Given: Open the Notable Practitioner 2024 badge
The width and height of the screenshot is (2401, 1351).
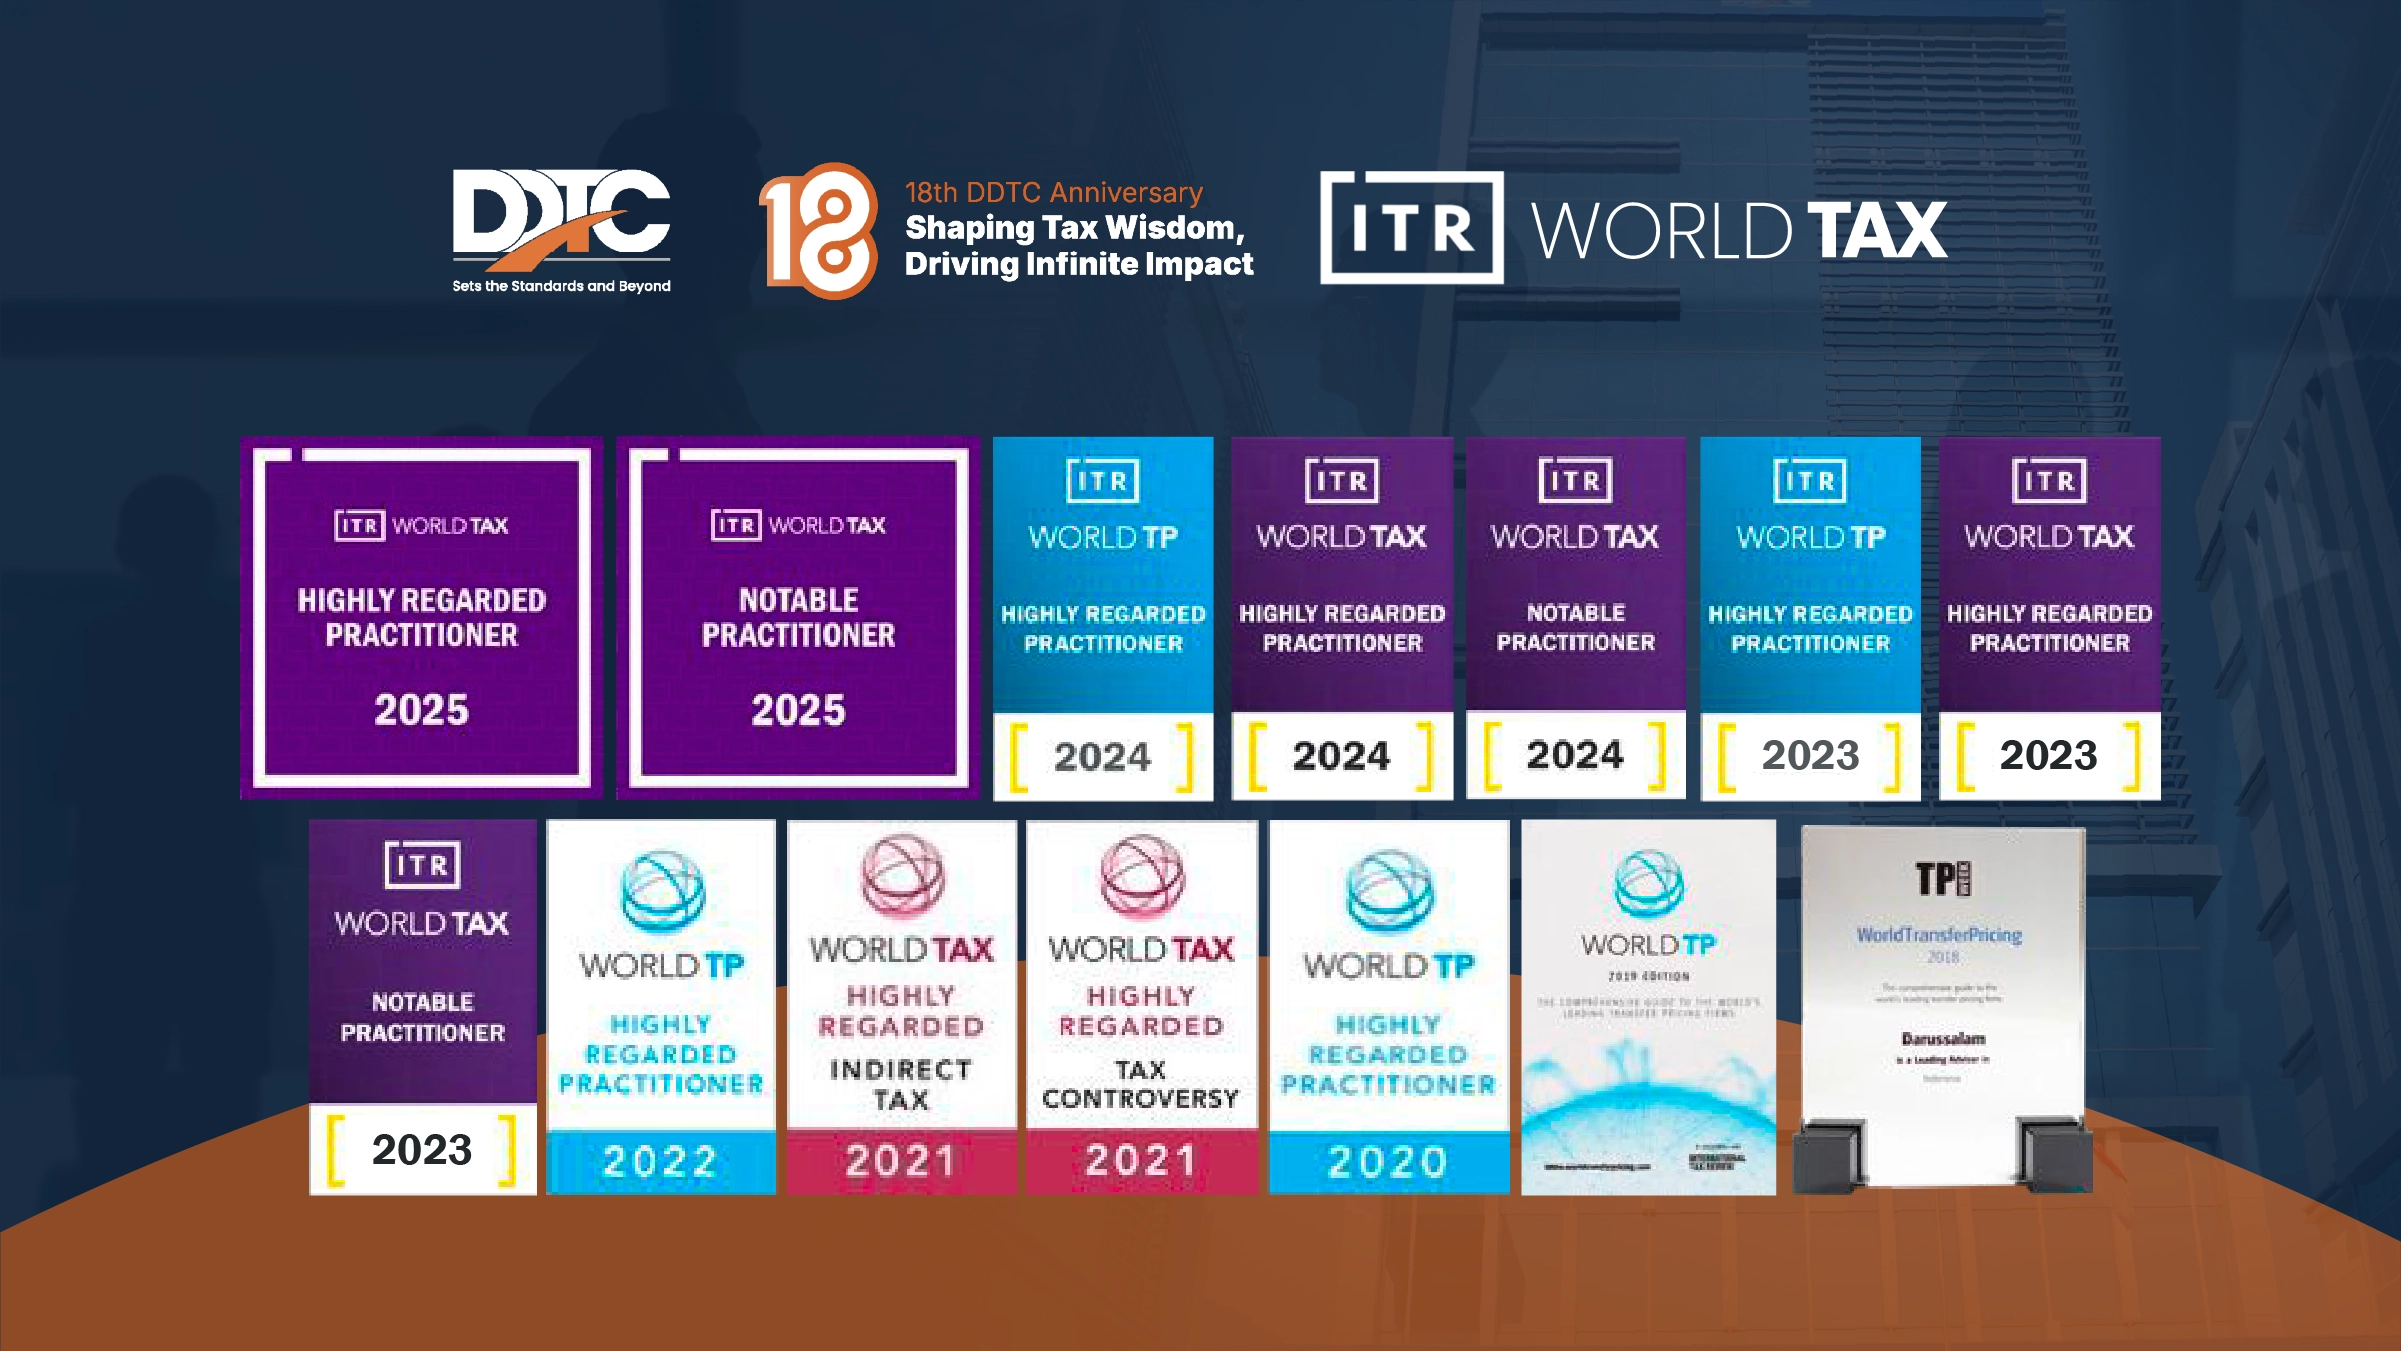Looking at the screenshot, I should click(x=1576, y=615).
